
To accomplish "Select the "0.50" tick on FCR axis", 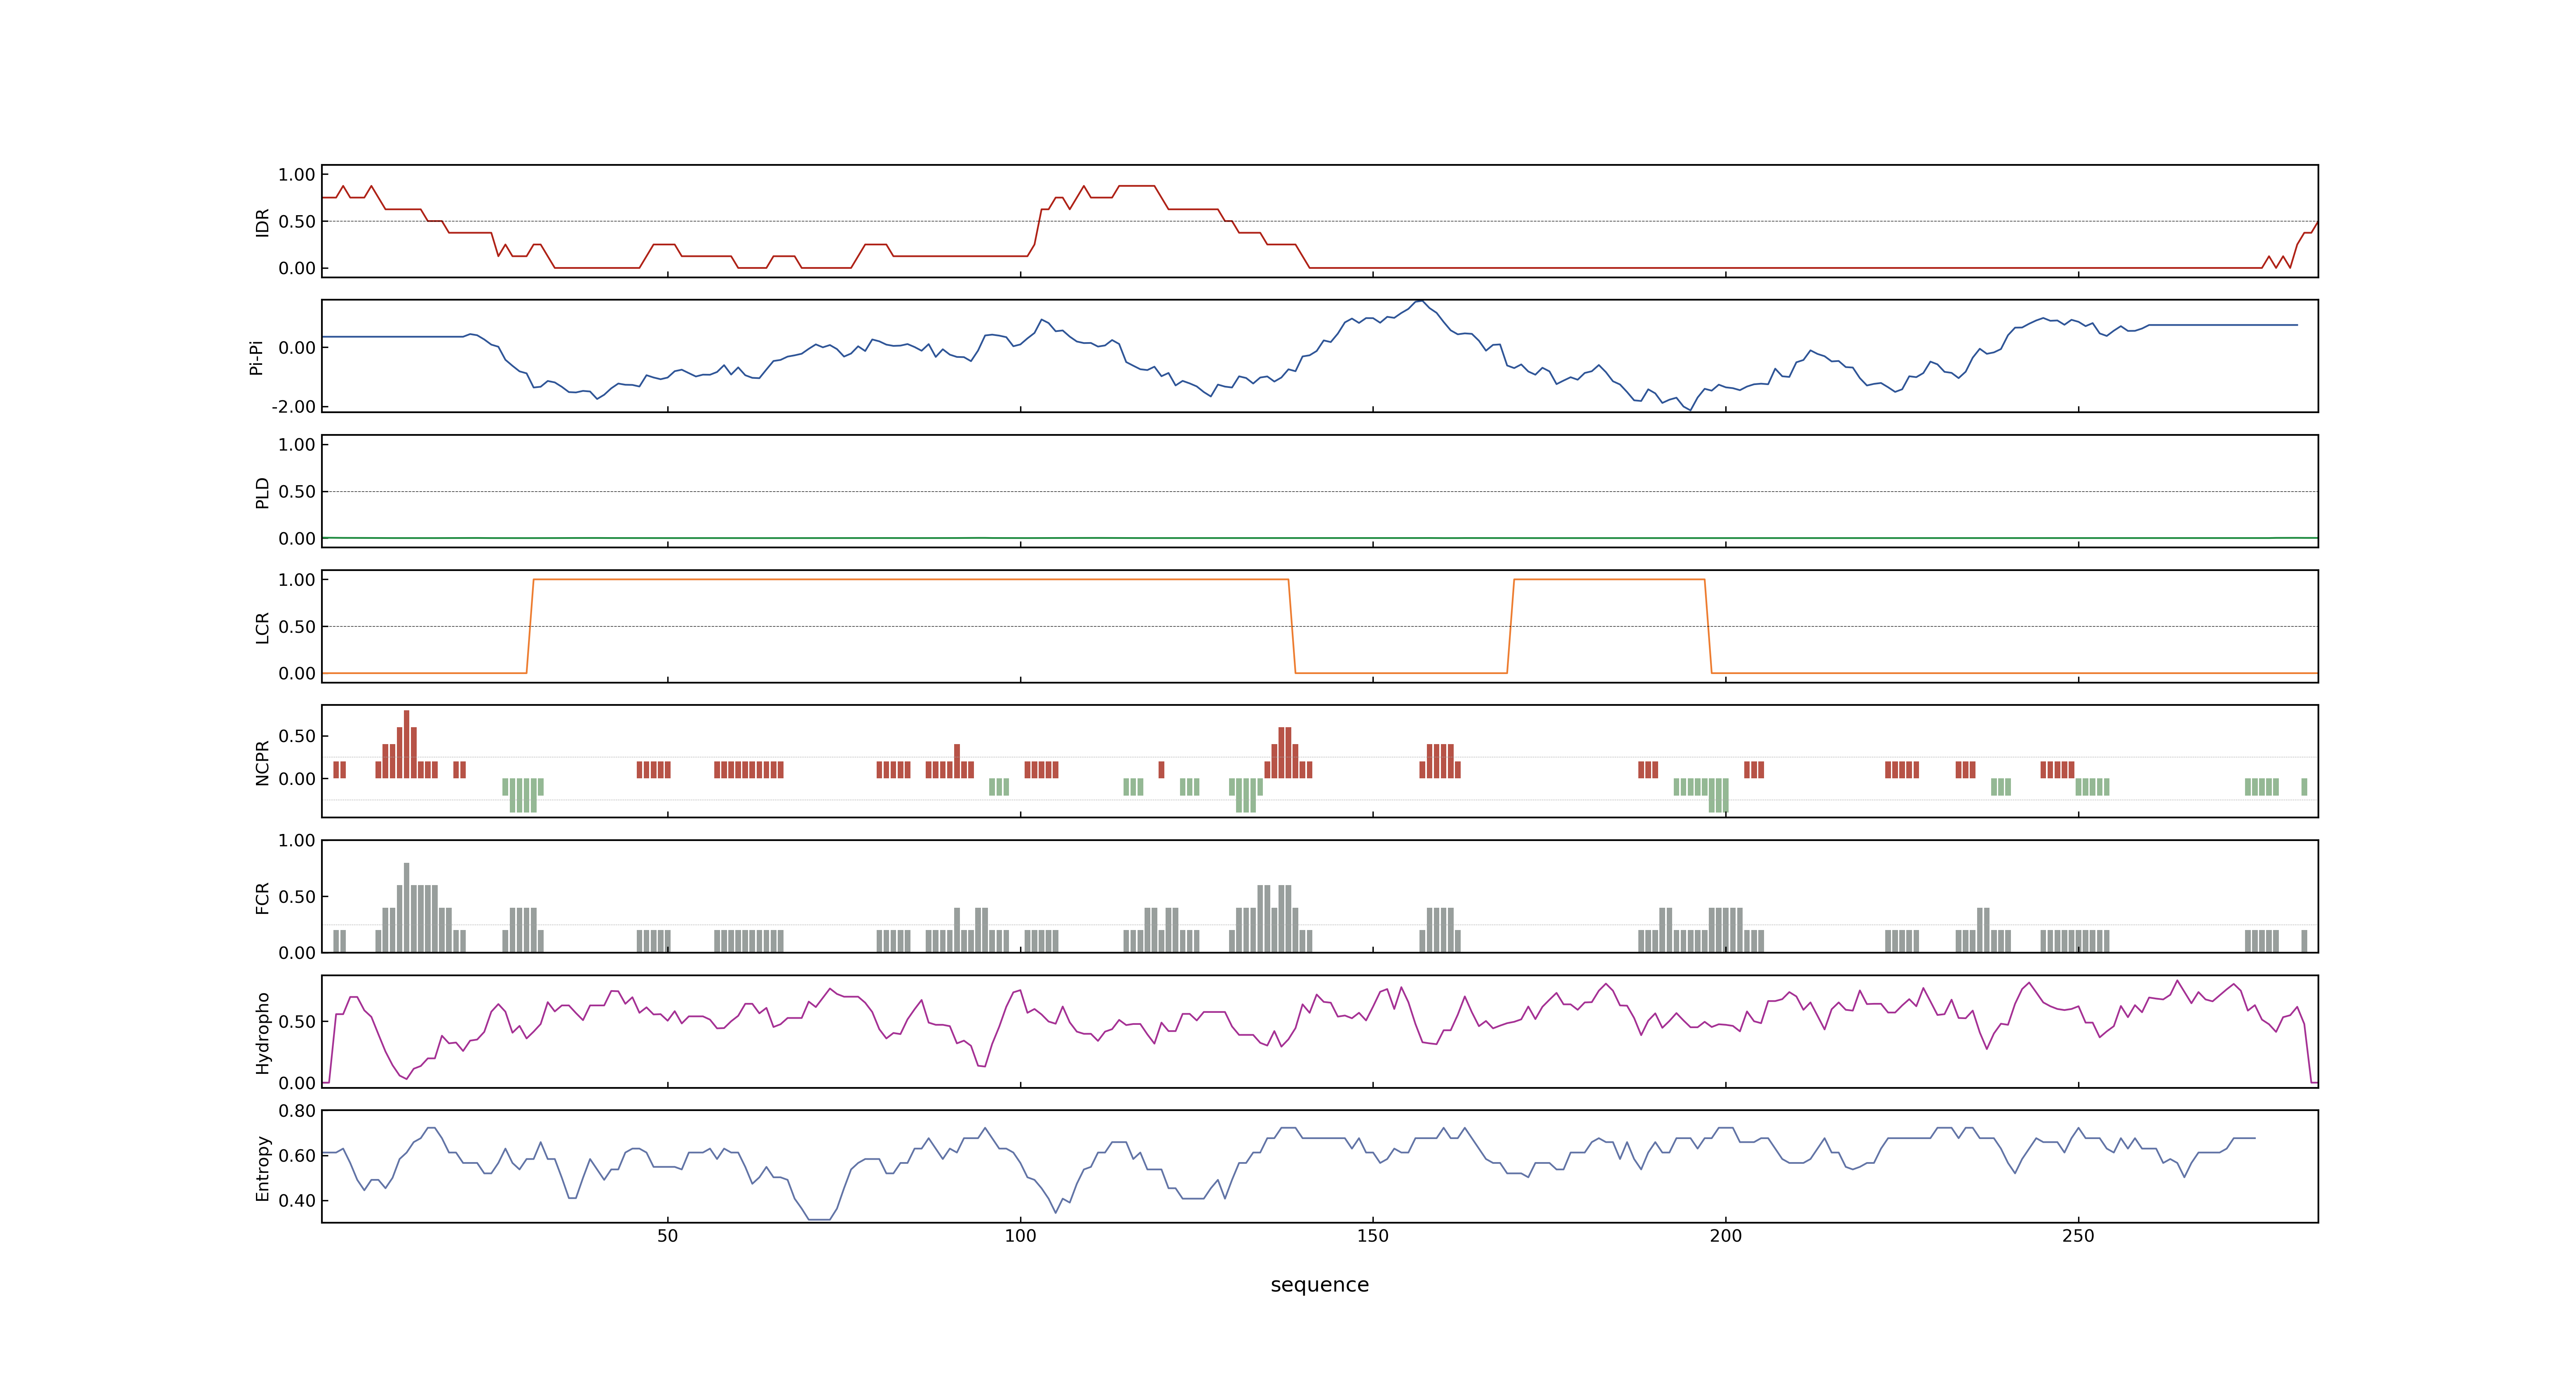I will (x=297, y=897).
